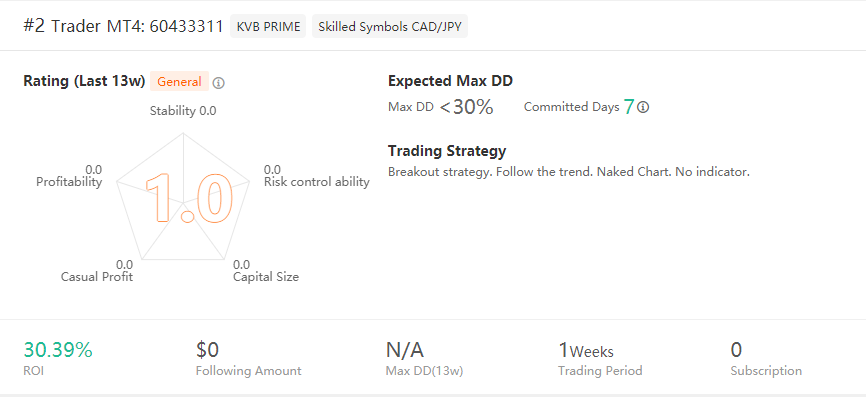Click info icon next to Committed Days
The height and width of the screenshot is (397, 866).
coord(643,107)
